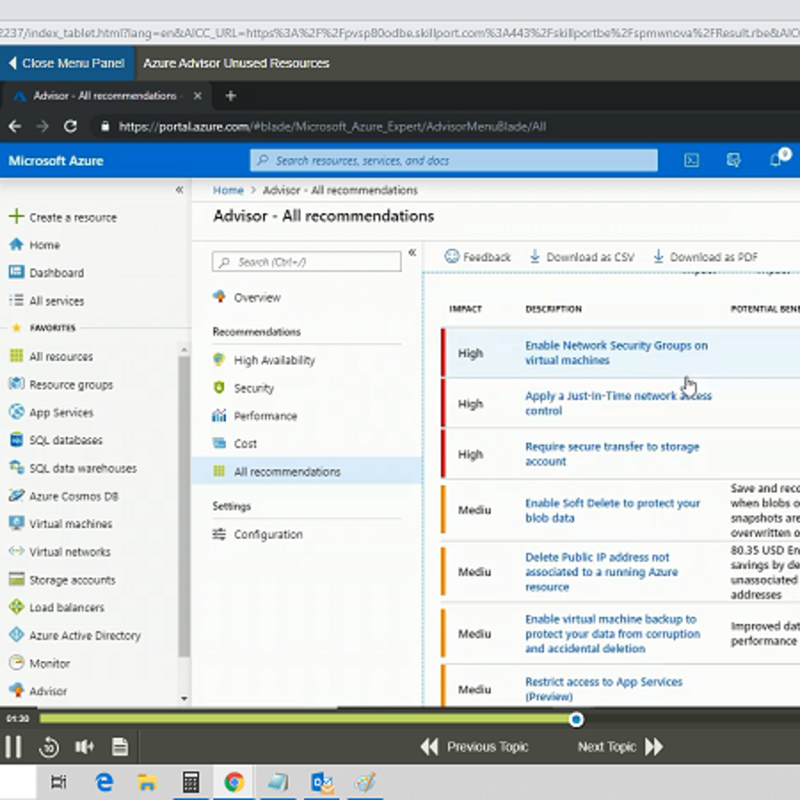
Task: Open Outlook from the taskbar
Action: [x=322, y=782]
